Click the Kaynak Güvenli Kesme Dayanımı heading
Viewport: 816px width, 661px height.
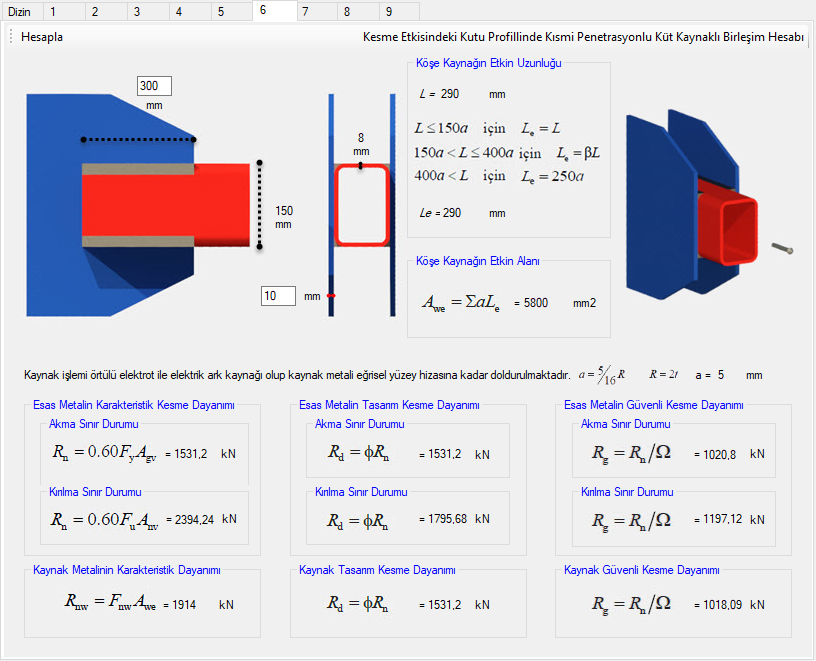pyautogui.click(x=642, y=570)
